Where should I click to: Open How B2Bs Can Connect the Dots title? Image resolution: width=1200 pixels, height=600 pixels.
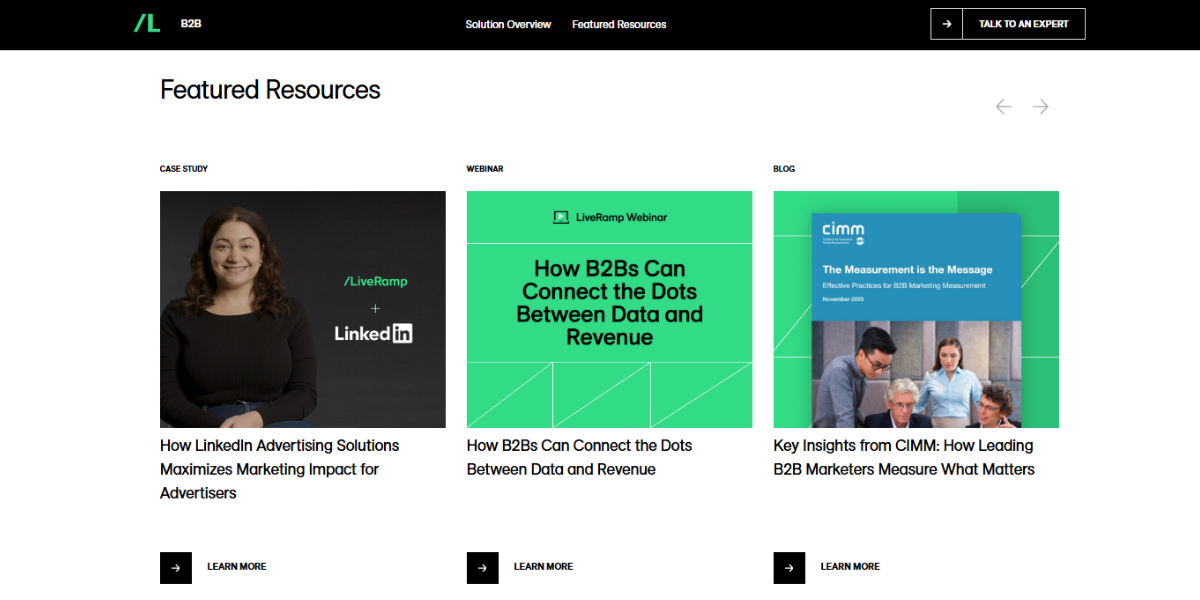[x=580, y=457]
